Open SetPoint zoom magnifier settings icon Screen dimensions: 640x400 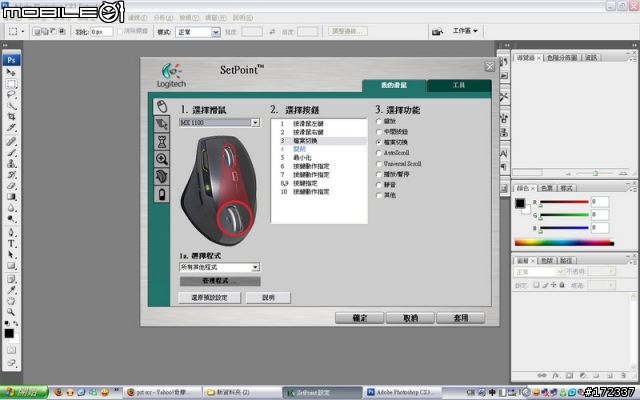[x=162, y=159]
